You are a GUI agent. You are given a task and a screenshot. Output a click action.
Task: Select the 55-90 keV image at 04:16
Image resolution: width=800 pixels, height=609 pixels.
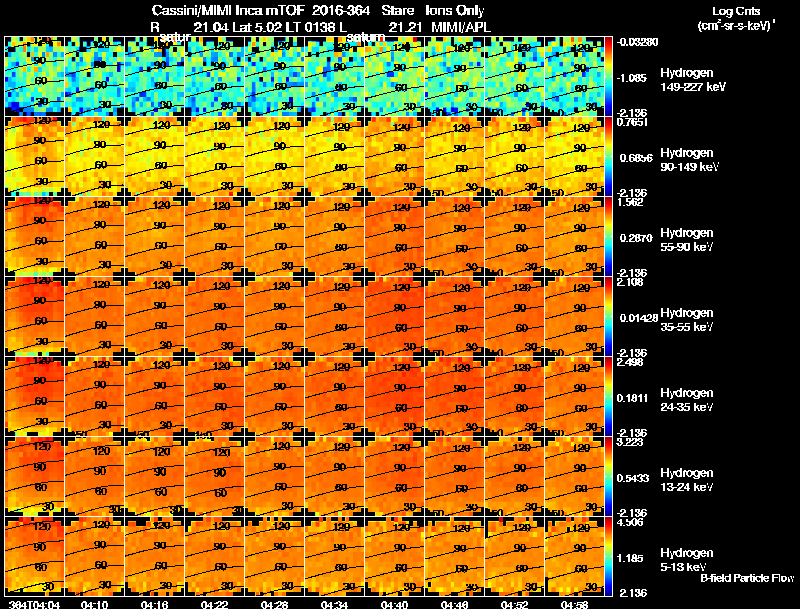[155, 236]
